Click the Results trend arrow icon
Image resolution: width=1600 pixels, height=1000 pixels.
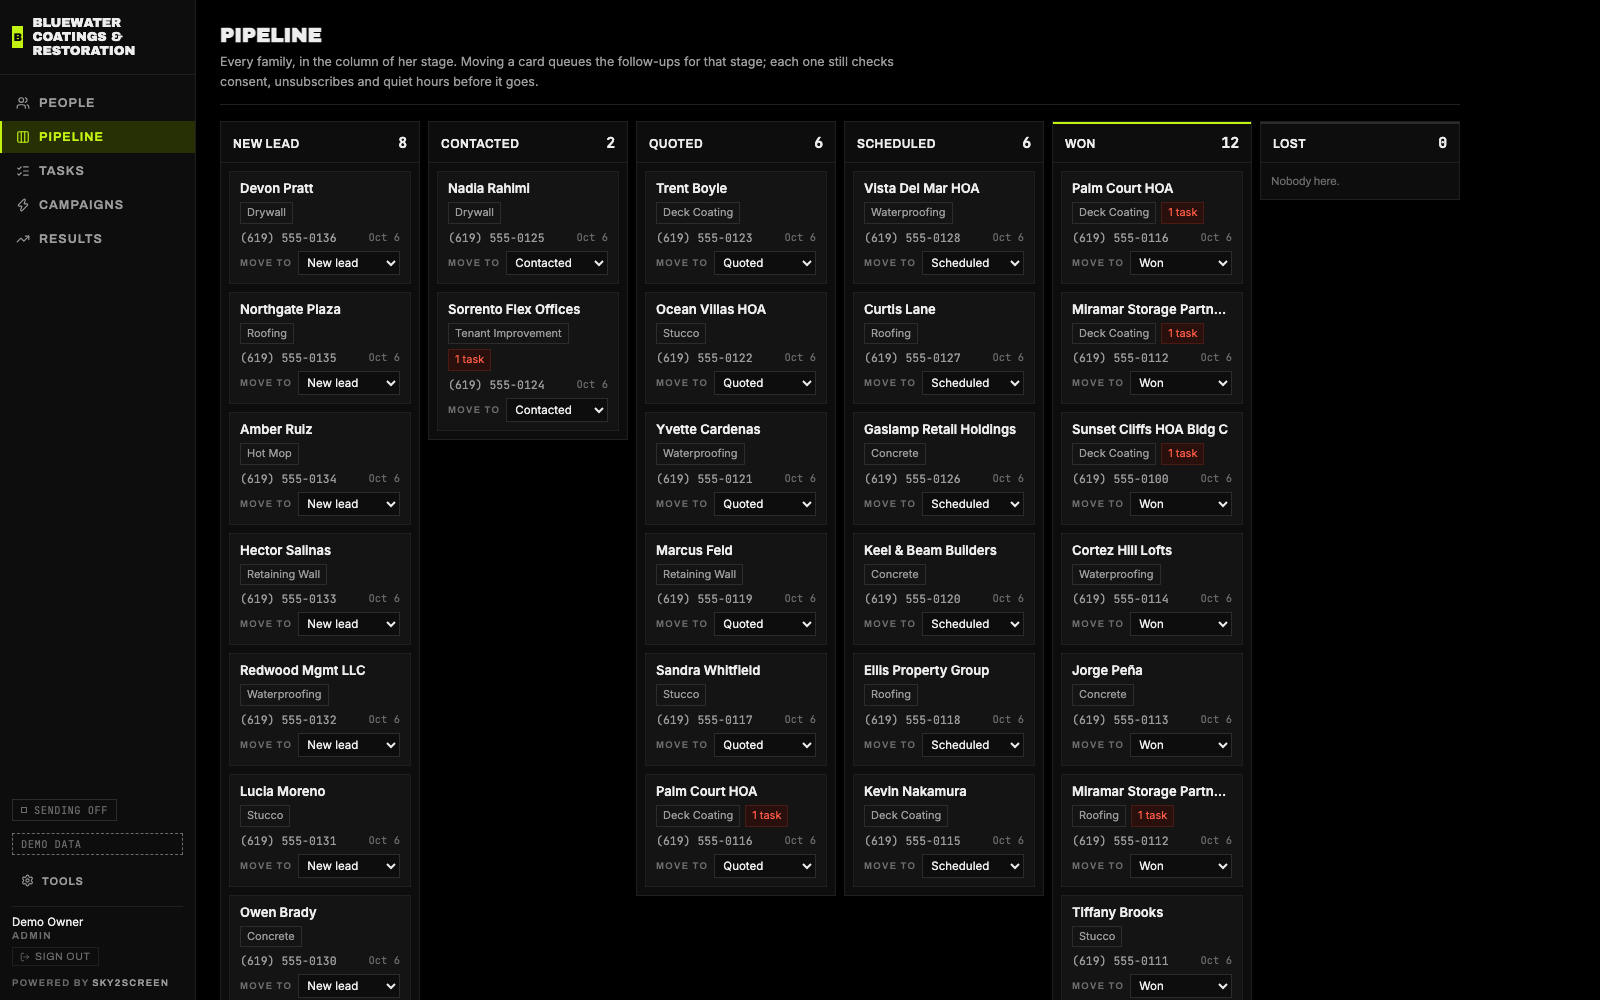click(23, 239)
